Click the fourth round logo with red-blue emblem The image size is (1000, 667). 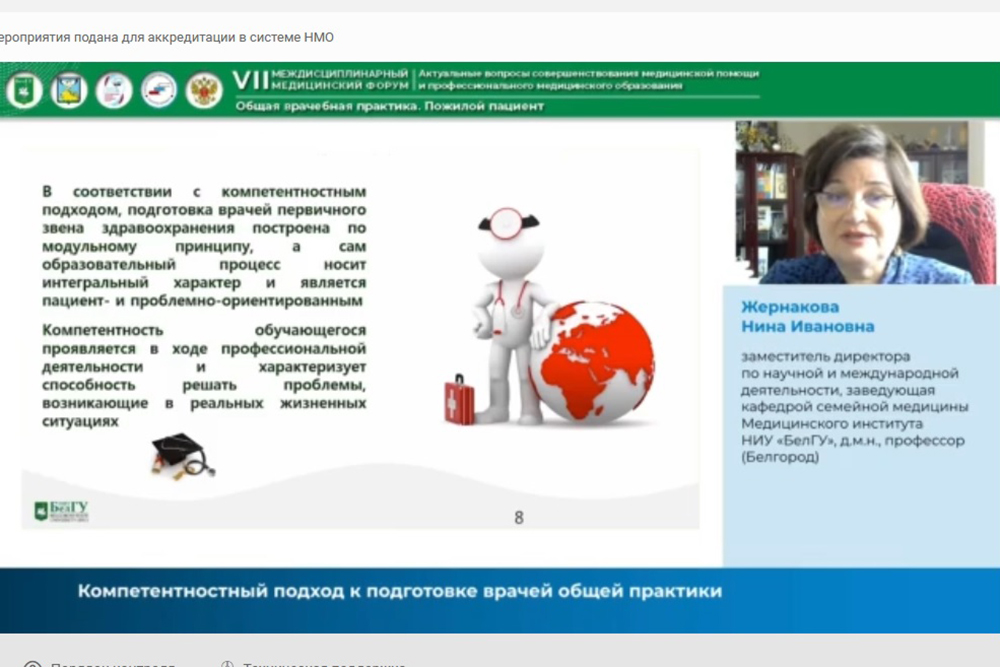coord(159,90)
